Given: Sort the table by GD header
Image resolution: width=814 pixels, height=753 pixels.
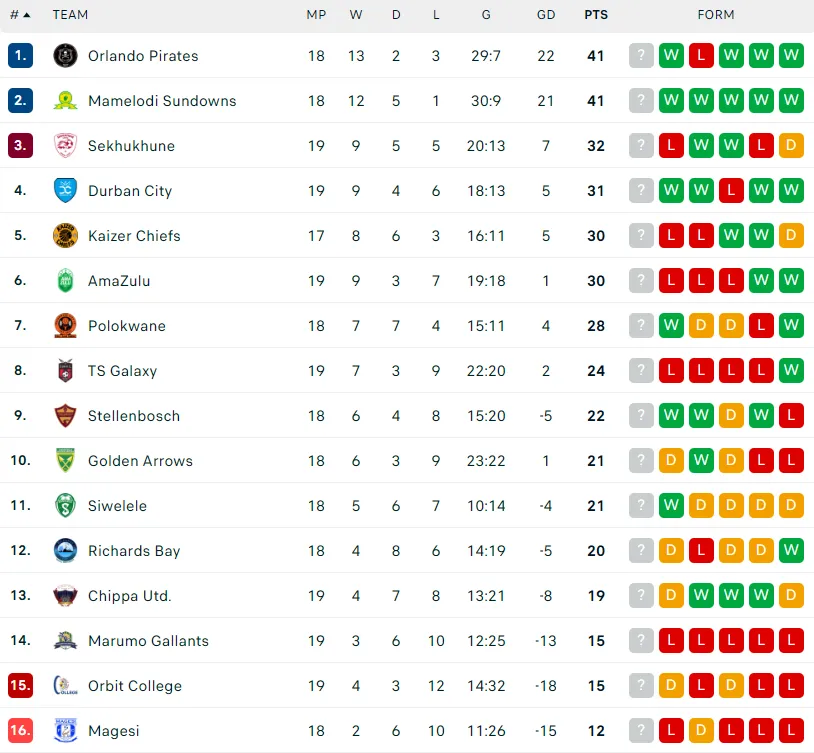Looking at the screenshot, I should (x=546, y=15).
